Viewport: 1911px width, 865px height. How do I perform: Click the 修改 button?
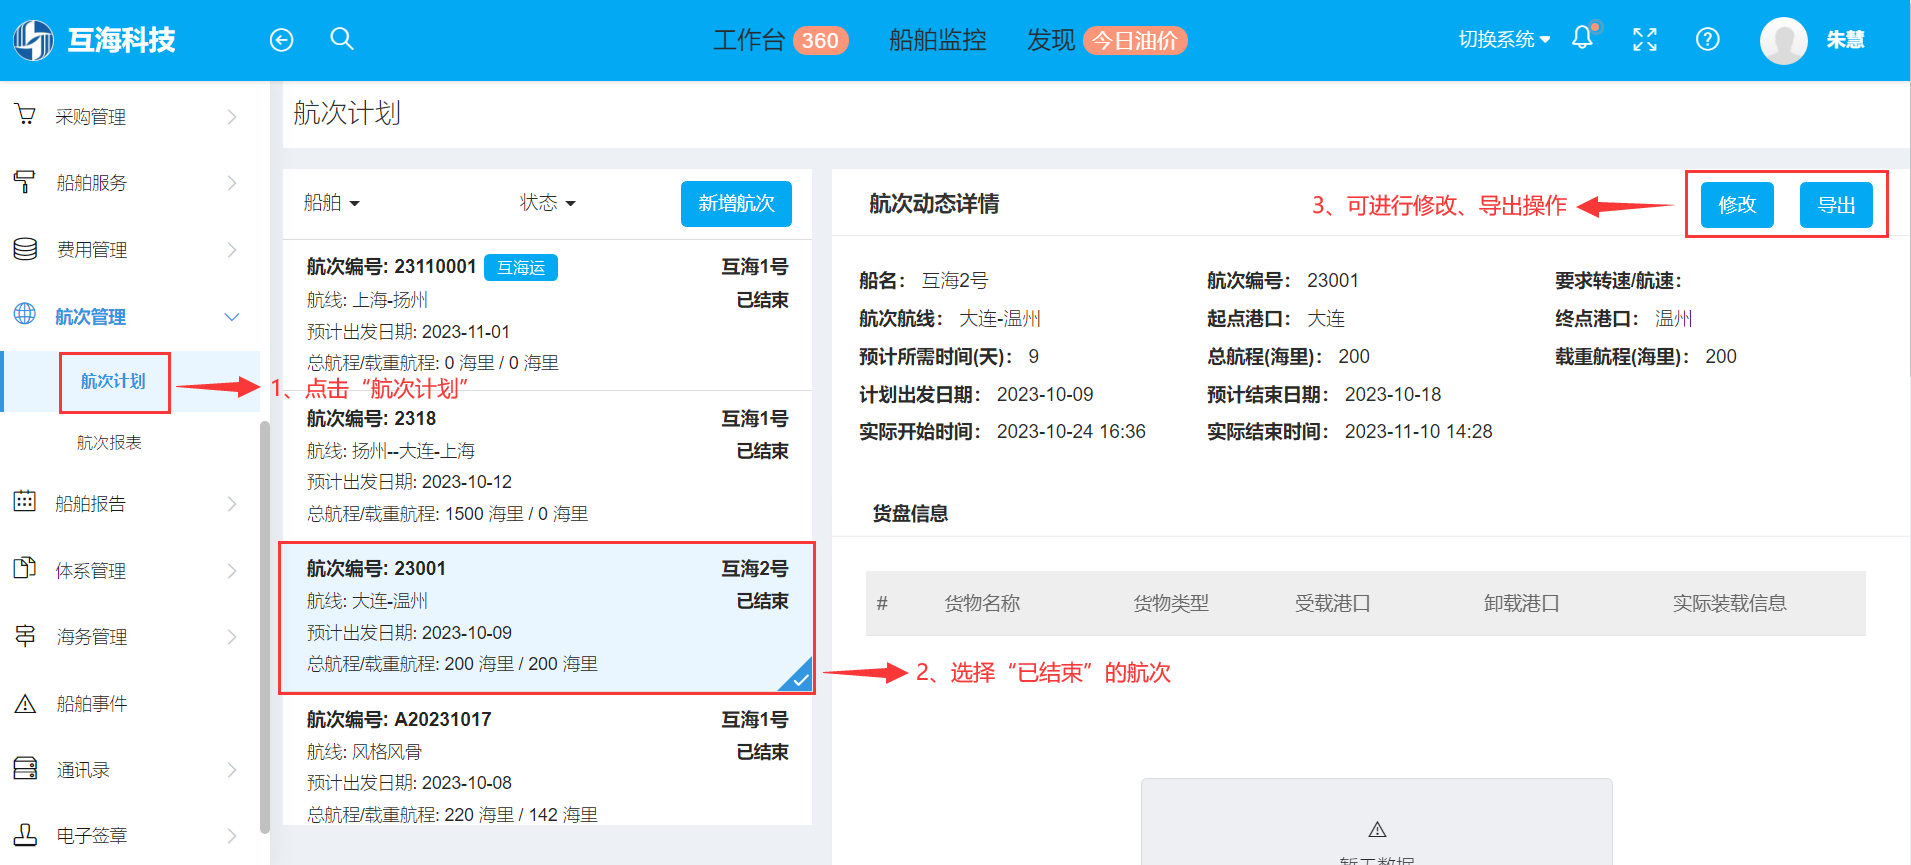pos(1737,205)
